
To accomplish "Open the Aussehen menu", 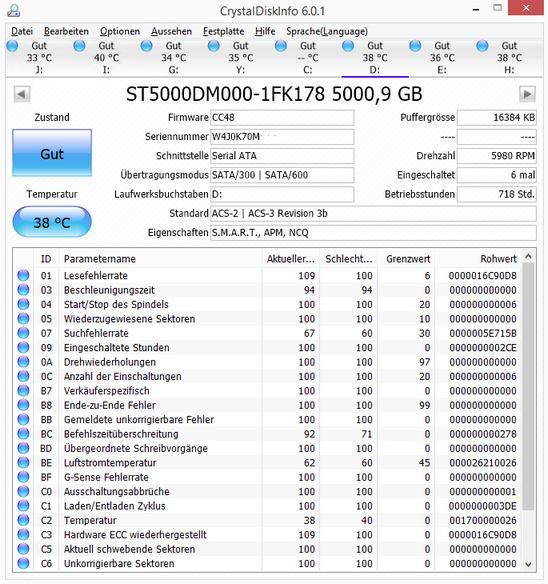I will (171, 31).
